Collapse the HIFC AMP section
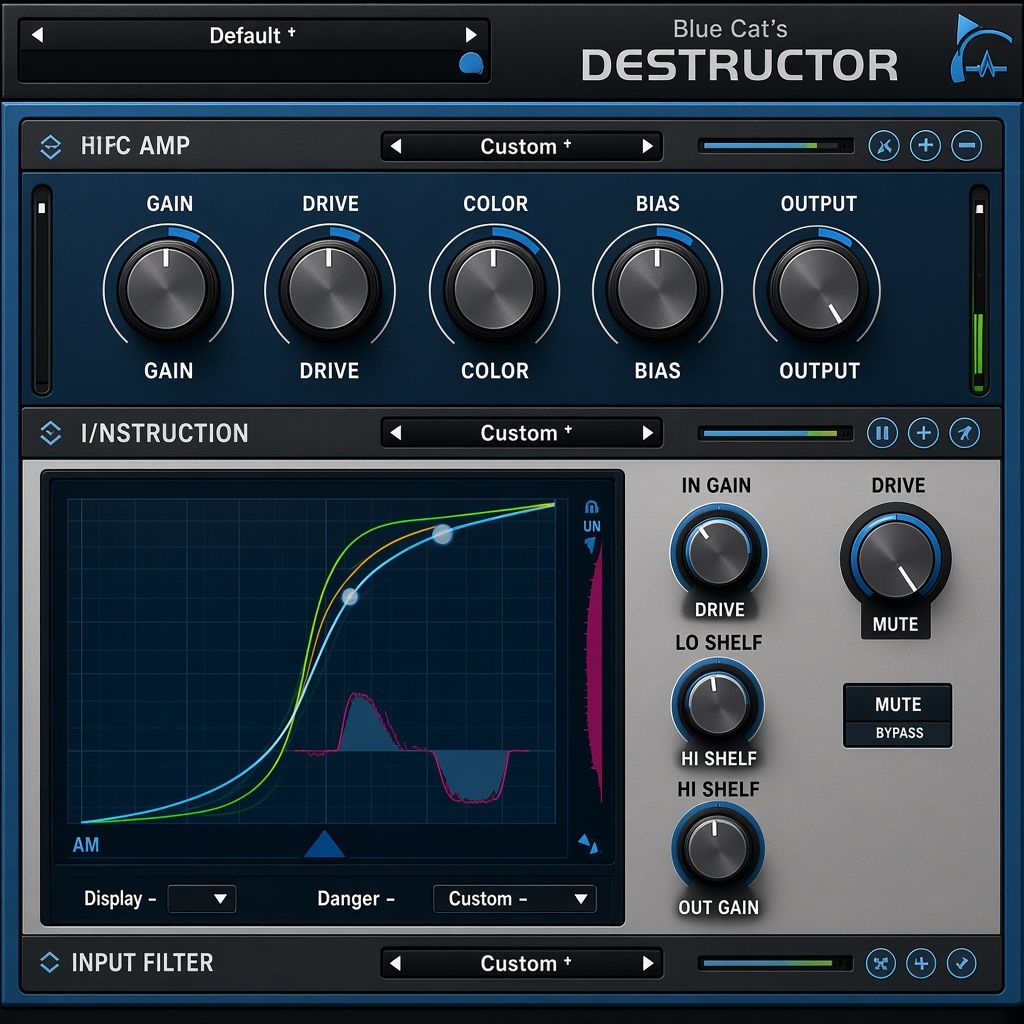 tap(50, 146)
